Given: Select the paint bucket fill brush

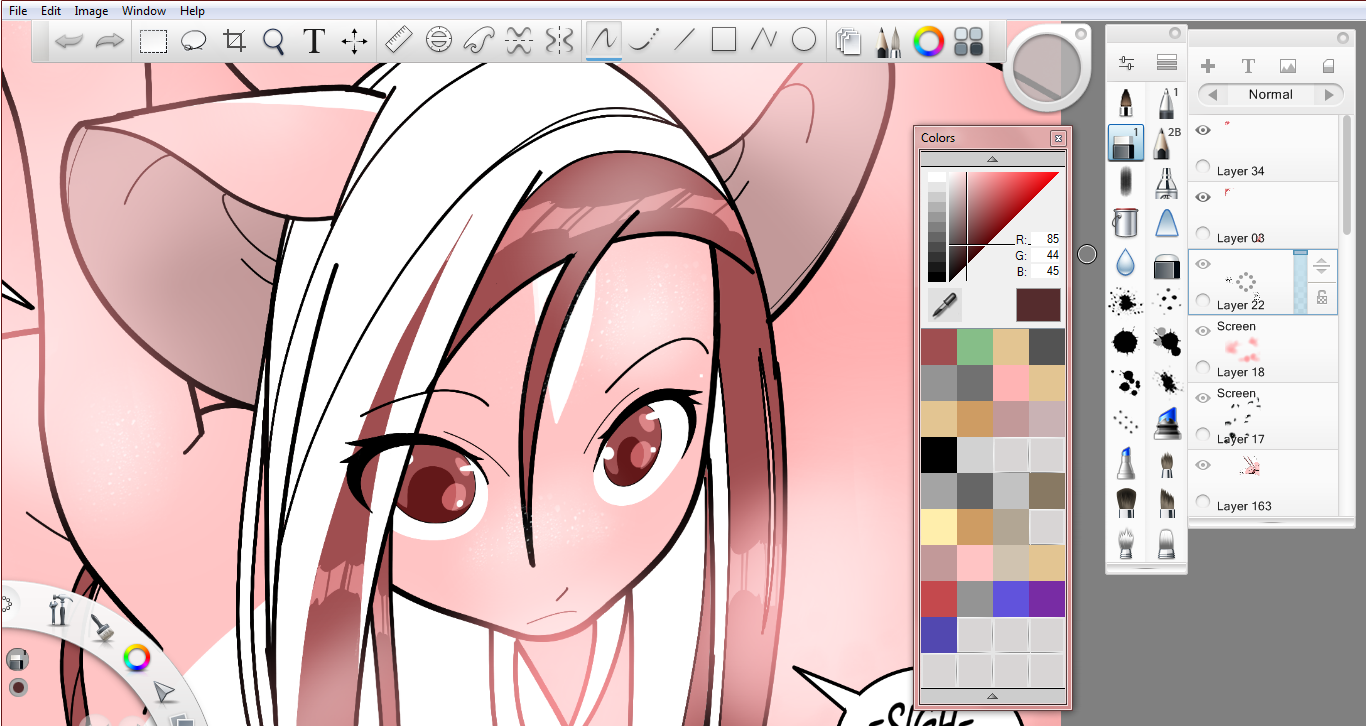Looking at the screenshot, I should point(1126,223).
